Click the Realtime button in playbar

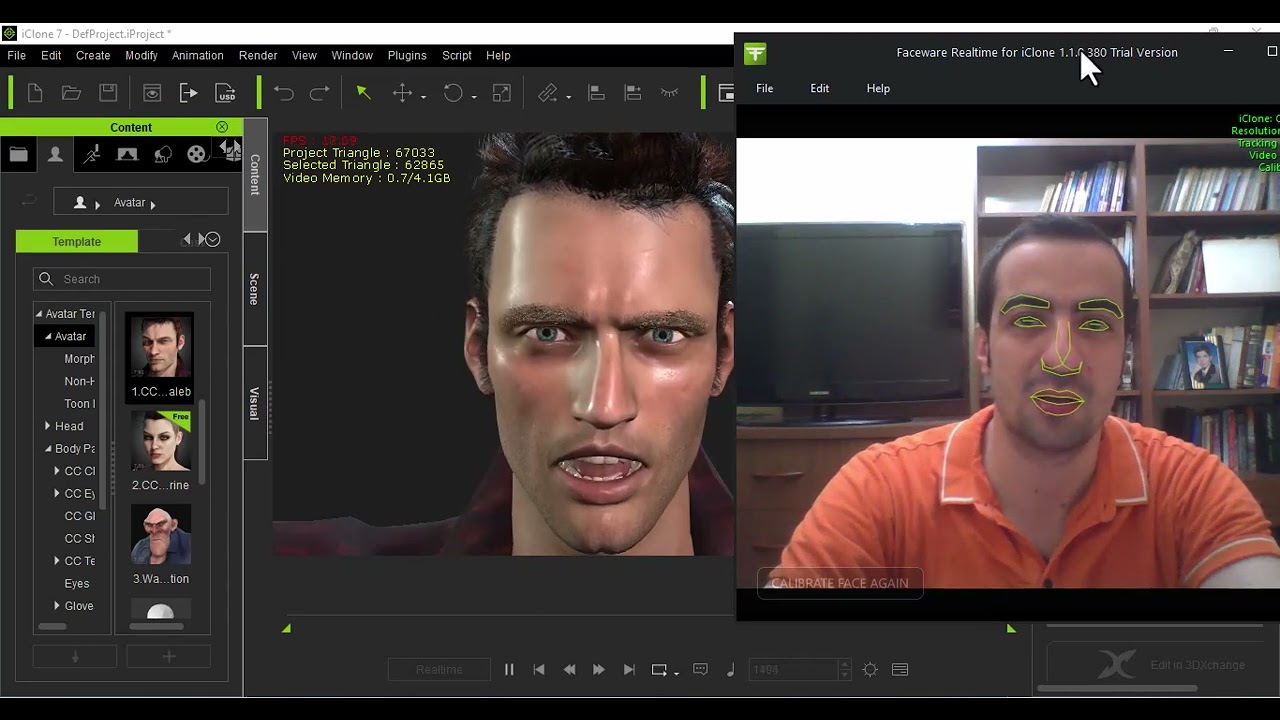pos(439,670)
